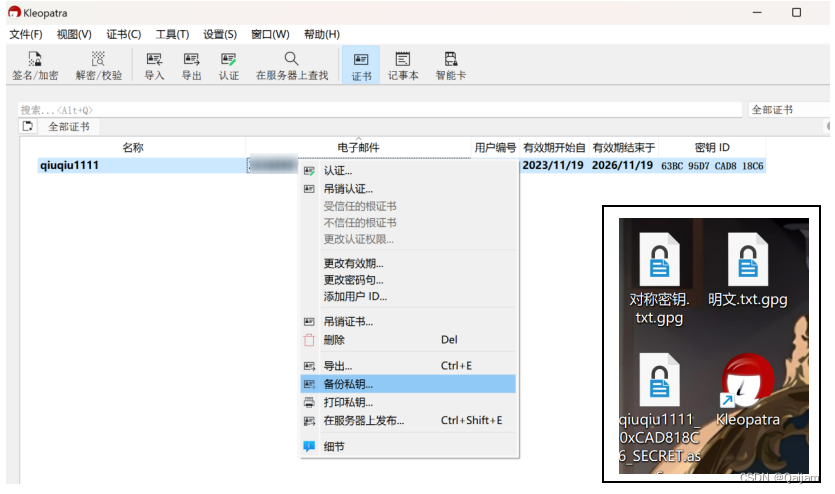This screenshot has width=835, height=494.
Task: Choose 吊销证书... in the context menu
Action: pos(408,322)
